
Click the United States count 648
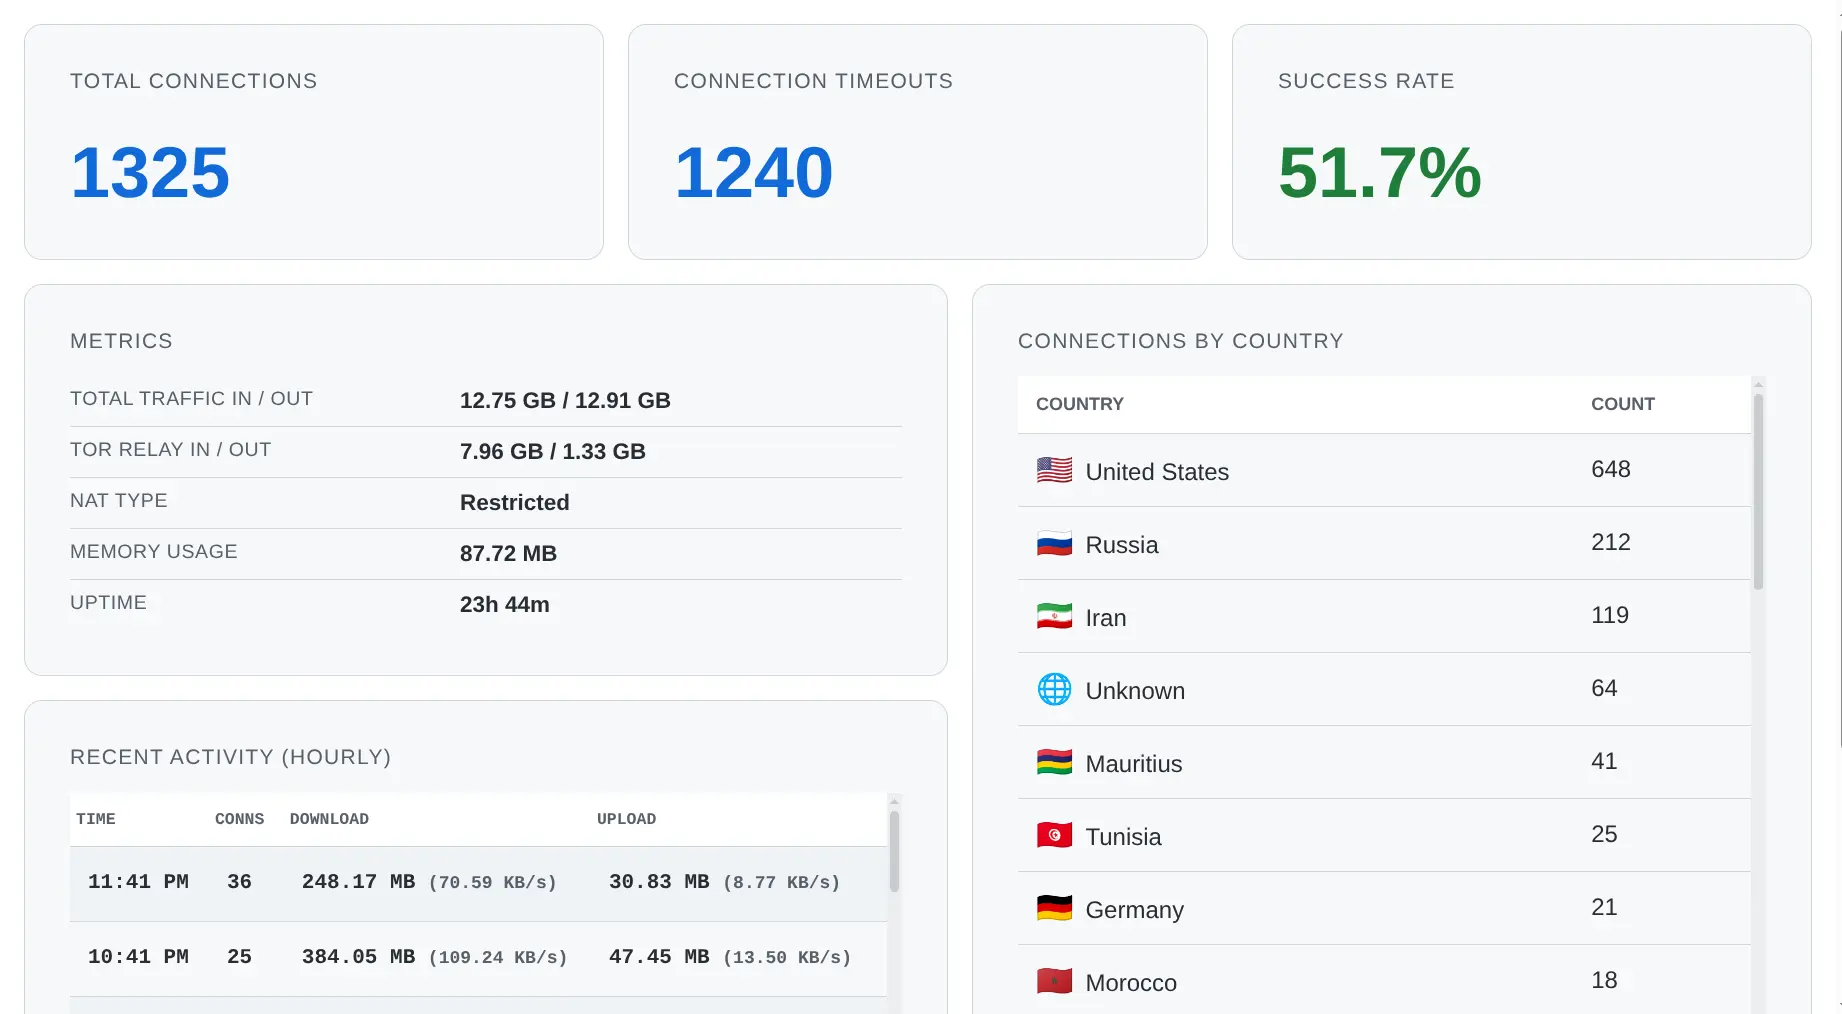coord(1610,469)
